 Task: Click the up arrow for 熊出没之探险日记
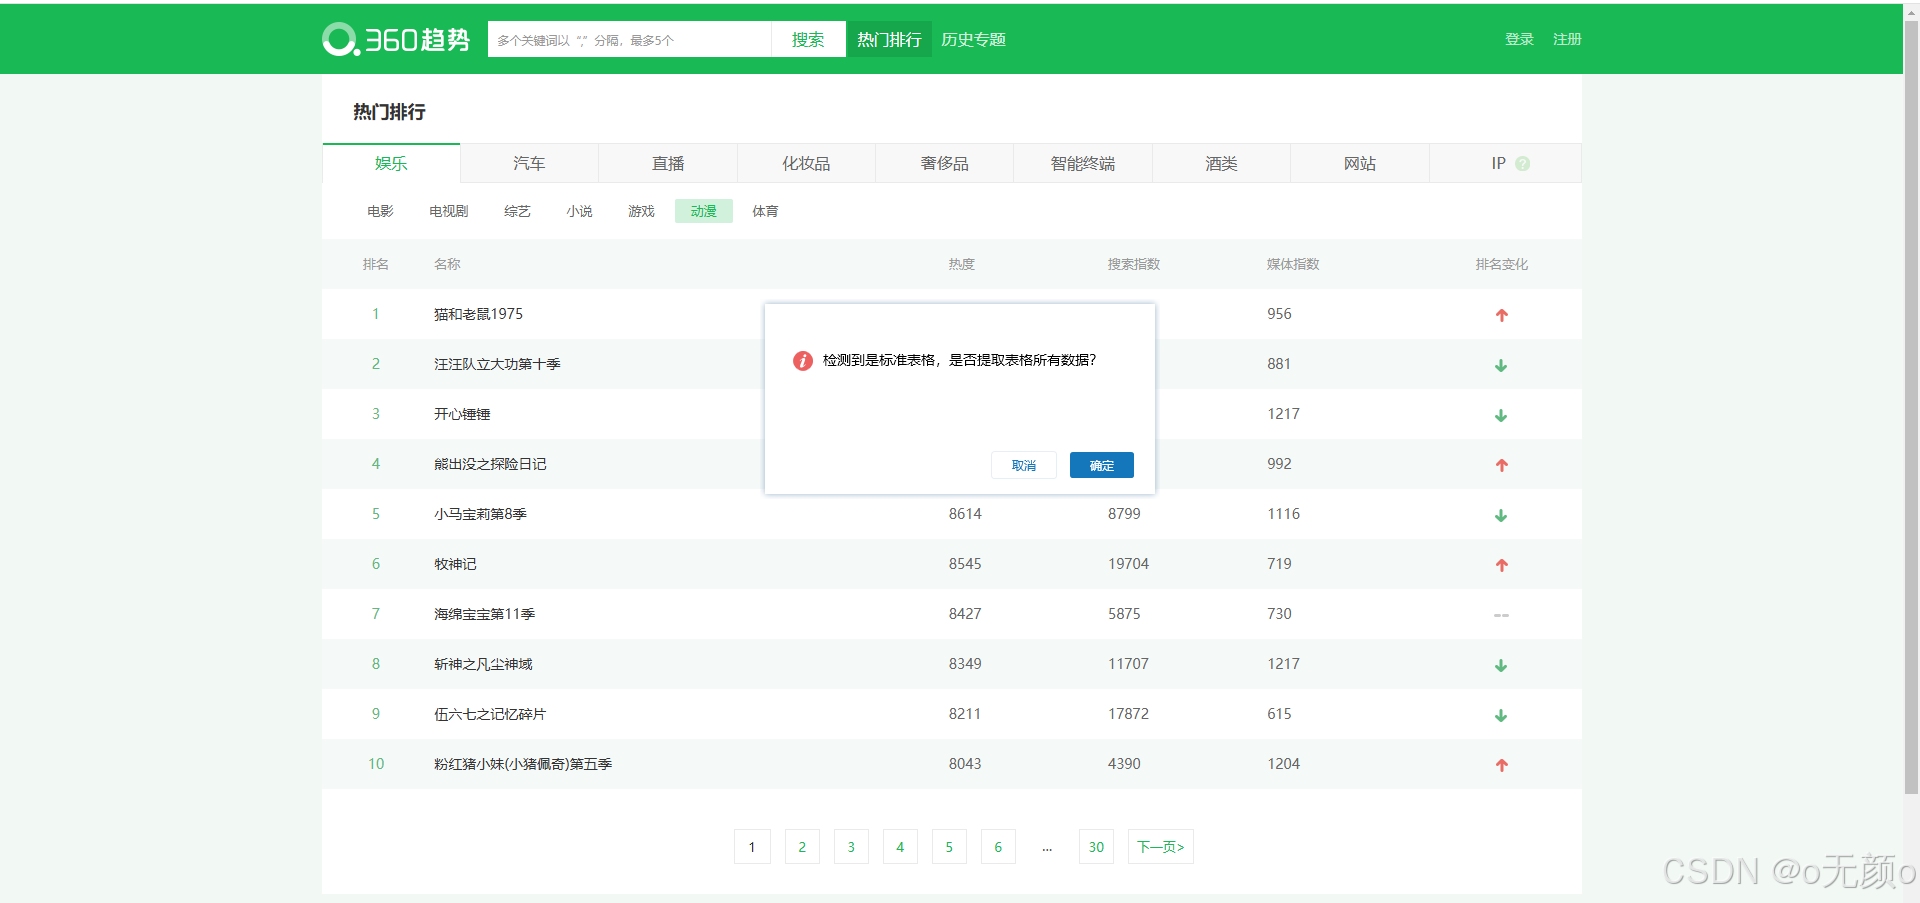pyautogui.click(x=1501, y=465)
